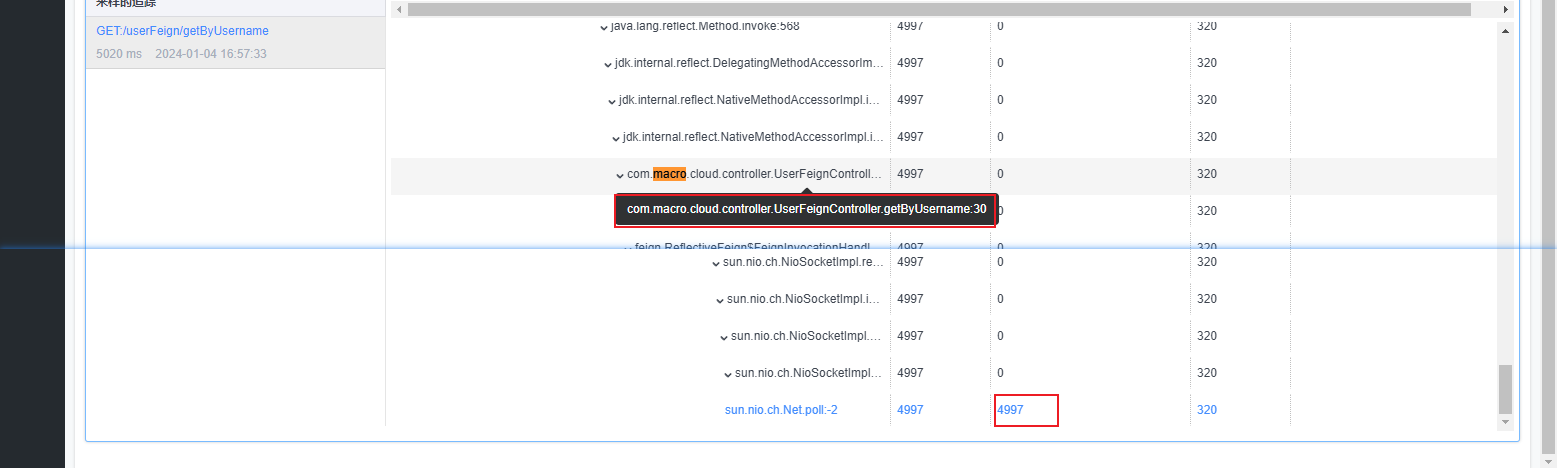Collapse the jdk.internal.reflect.DelegatingMethodAccessorImpl node
Image resolution: width=1557 pixels, height=468 pixels.
607,64
